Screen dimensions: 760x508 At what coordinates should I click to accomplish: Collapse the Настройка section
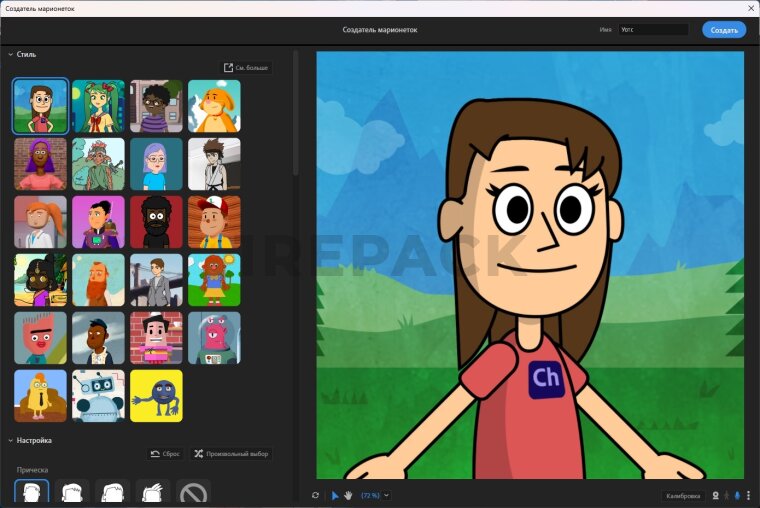coord(10,440)
